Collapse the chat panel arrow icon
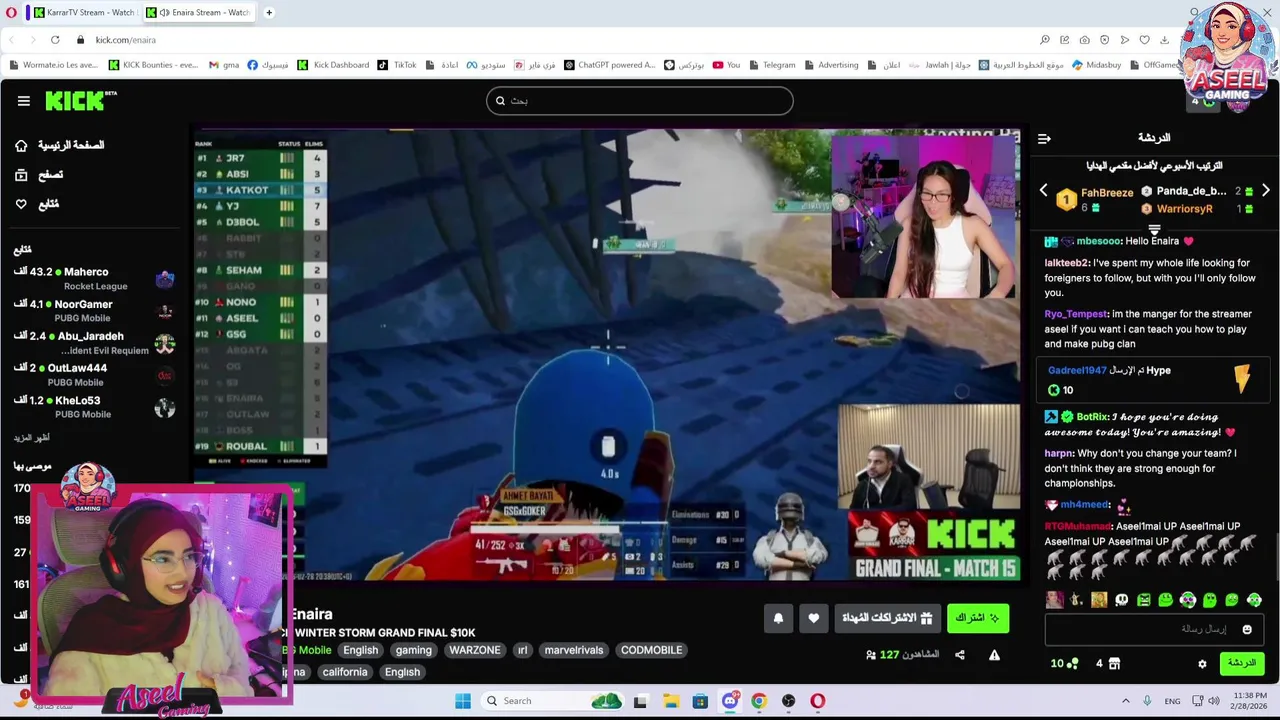 [x=1044, y=138]
